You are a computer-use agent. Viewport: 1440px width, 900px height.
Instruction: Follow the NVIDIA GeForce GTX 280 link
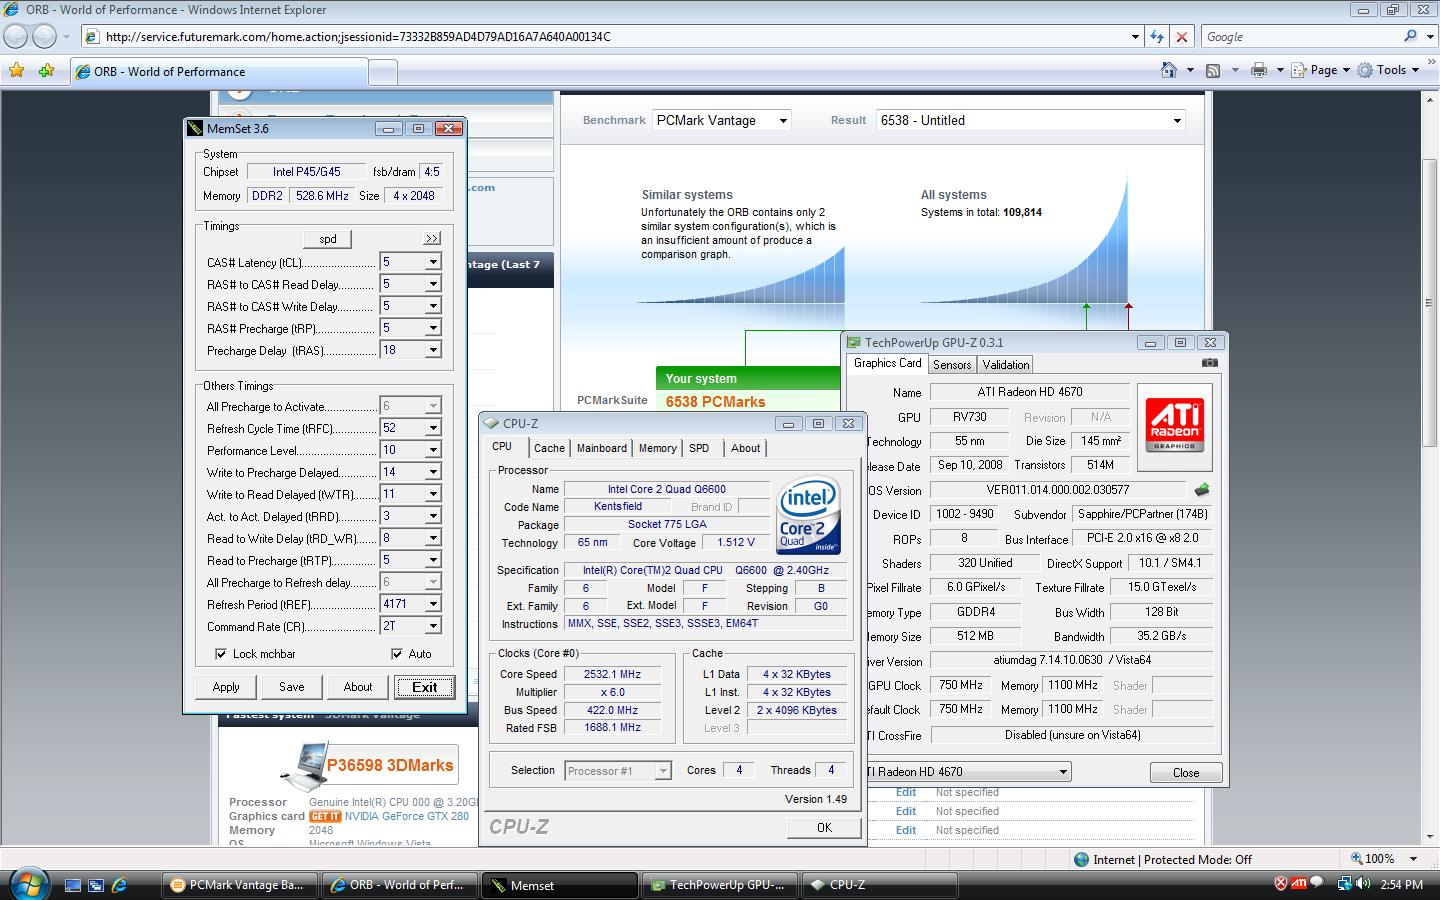407,816
